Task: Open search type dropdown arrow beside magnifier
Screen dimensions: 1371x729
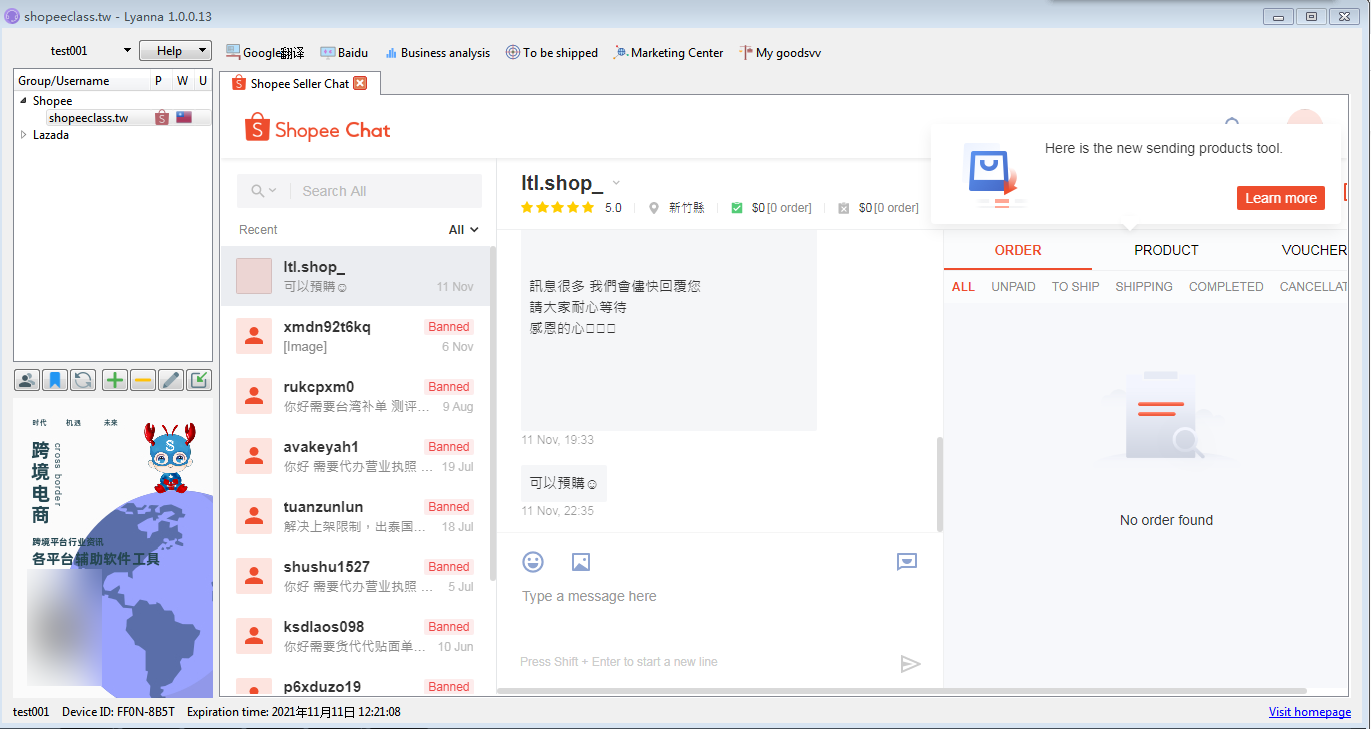Action: 273,191
